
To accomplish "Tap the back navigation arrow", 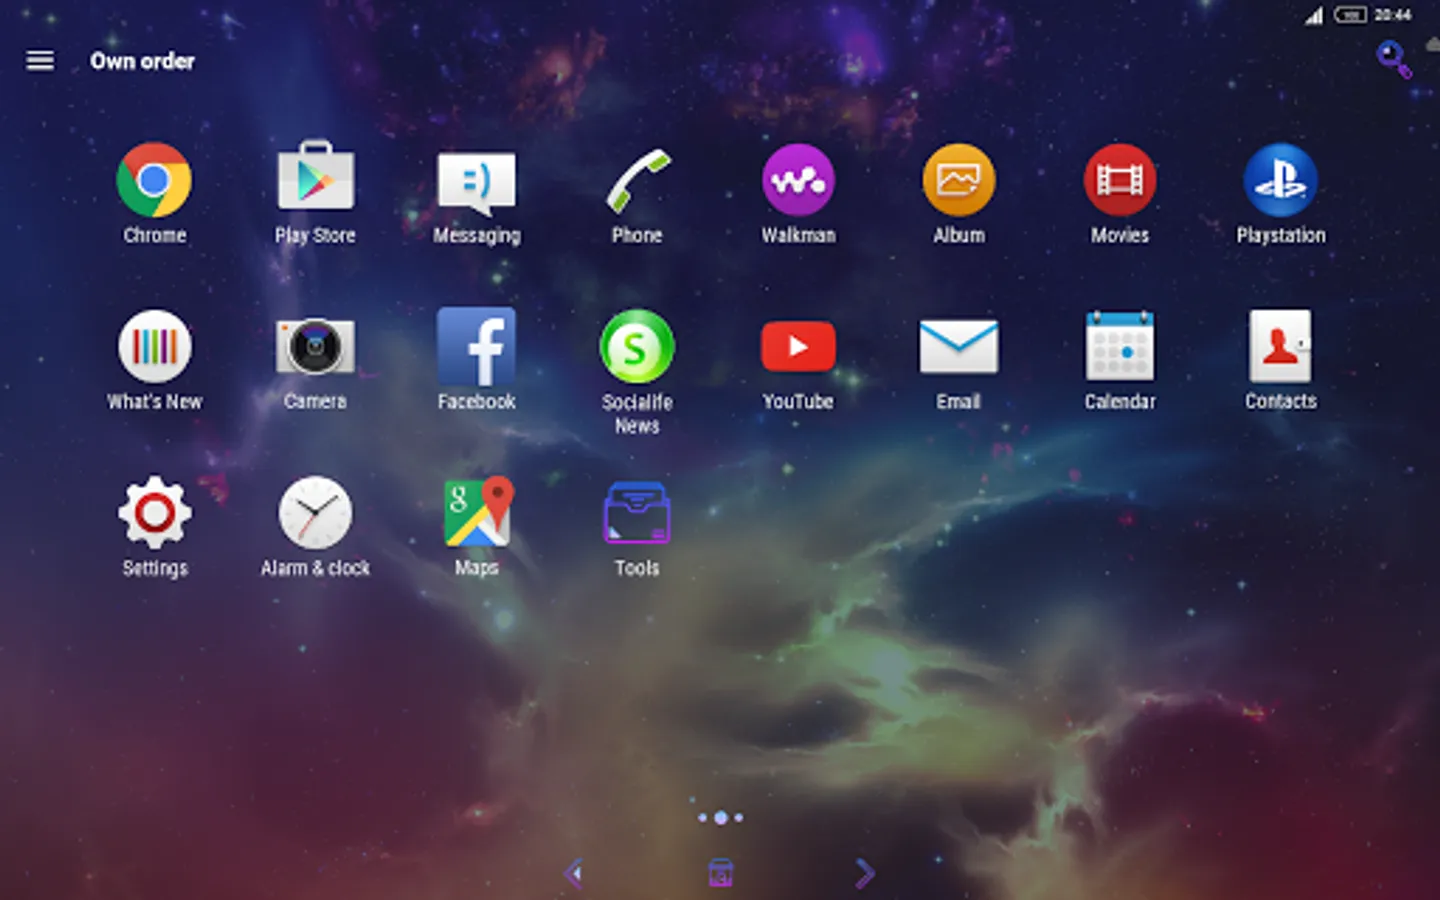I will point(574,873).
